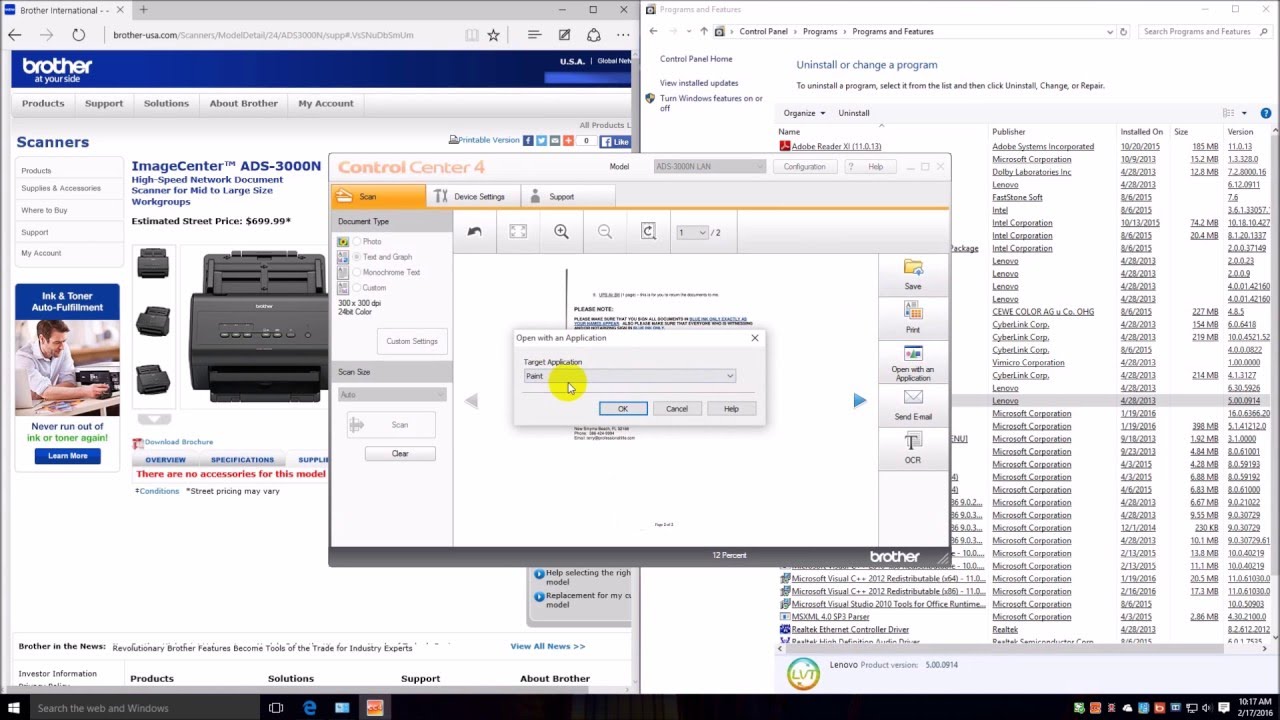Screen dimensions: 1280x720
Task: Click the zoom out magnifier icon
Action: [x=605, y=231]
